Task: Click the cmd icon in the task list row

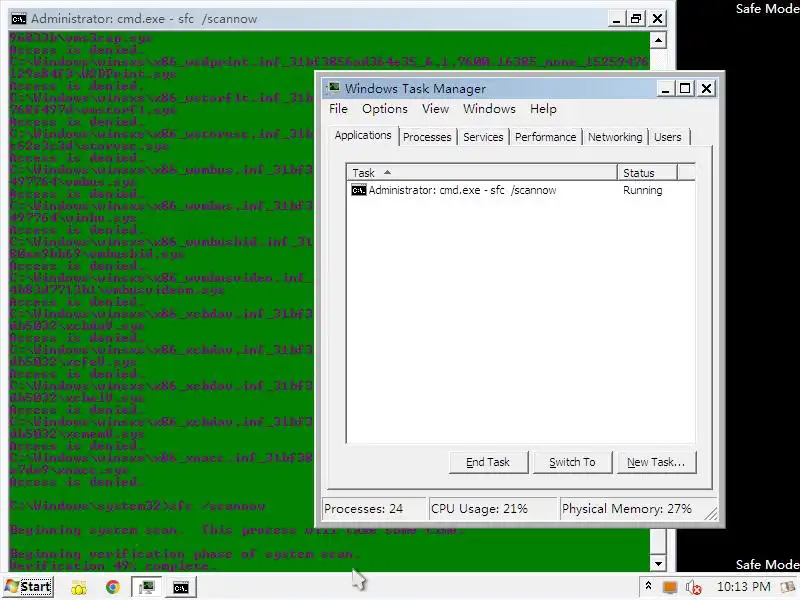Action: pyautogui.click(x=359, y=190)
